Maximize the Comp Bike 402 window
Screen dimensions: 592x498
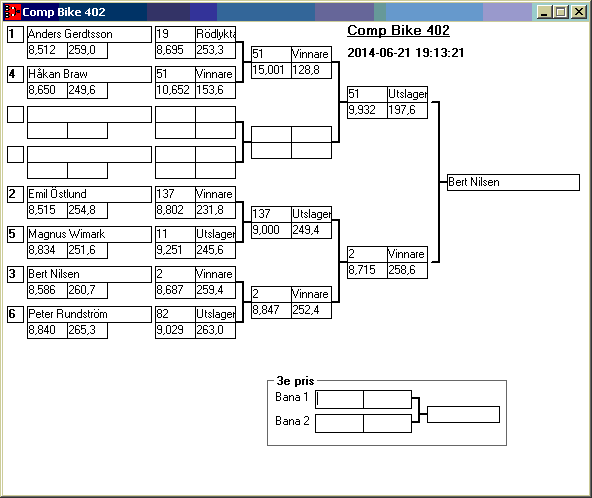pyautogui.click(x=561, y=12)
